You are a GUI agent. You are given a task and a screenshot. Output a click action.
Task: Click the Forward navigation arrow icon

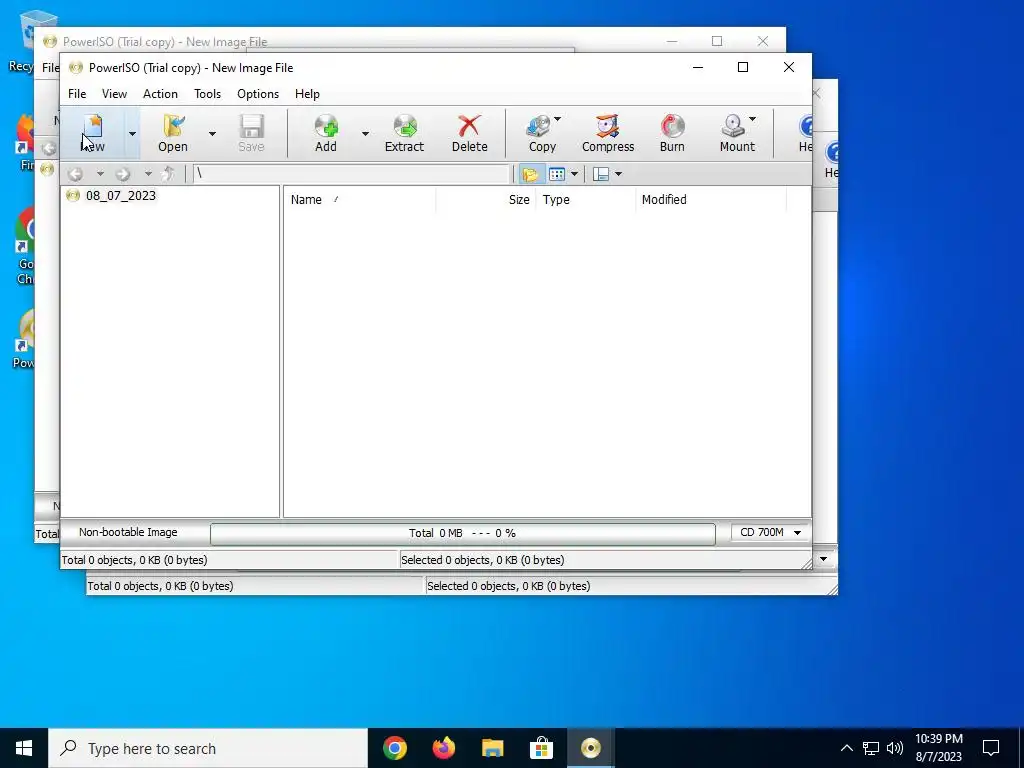point(123,174)
